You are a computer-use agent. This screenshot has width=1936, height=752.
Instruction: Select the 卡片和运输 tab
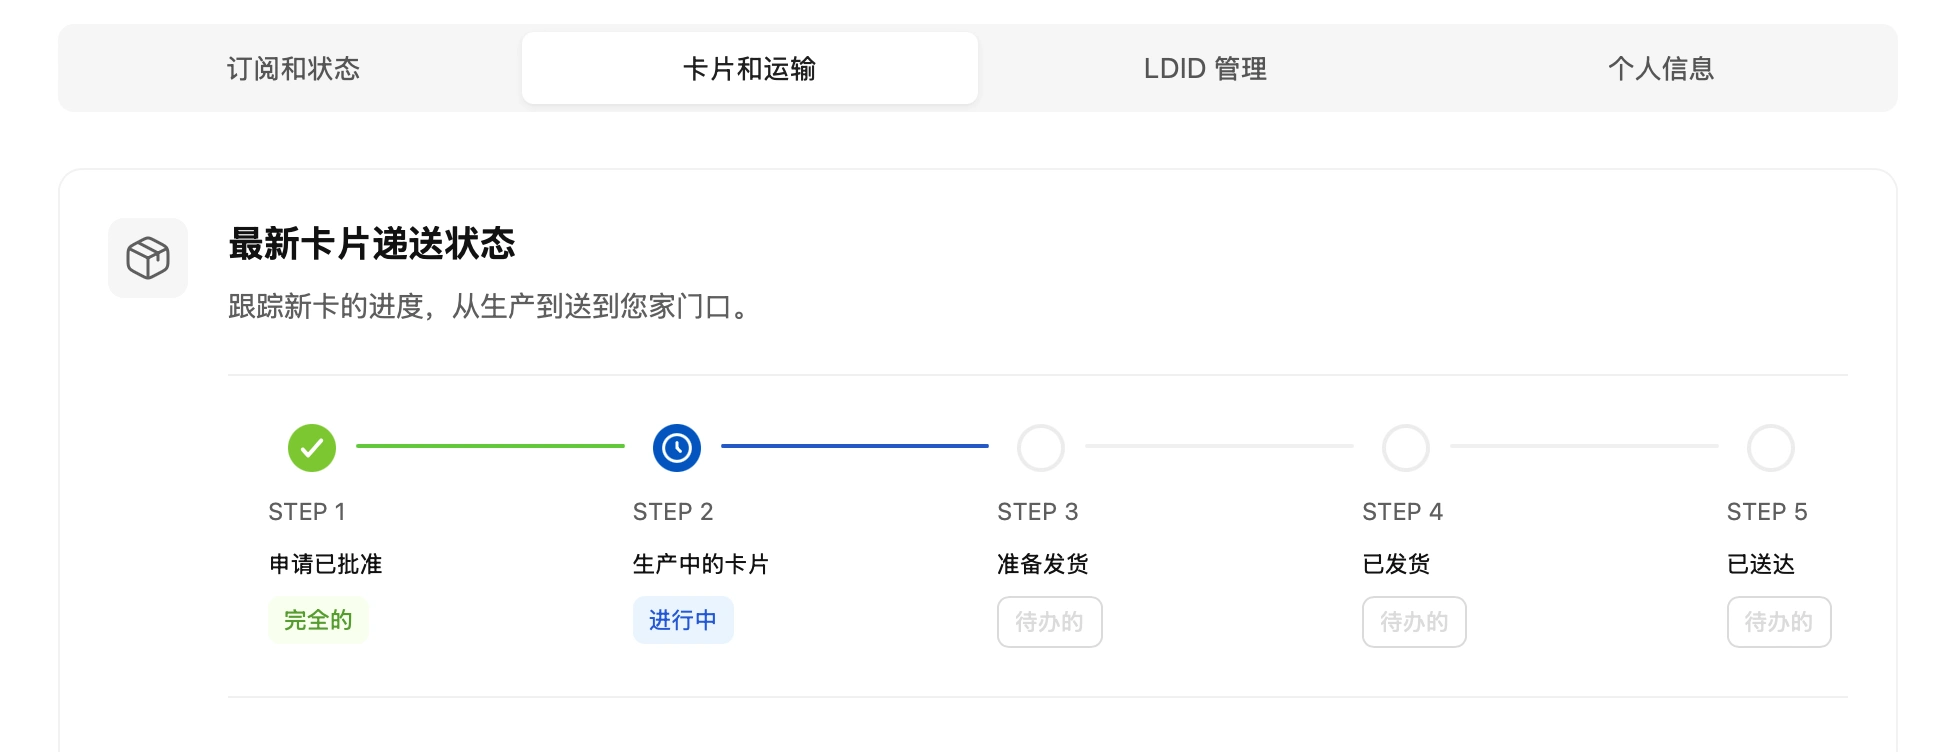coord(750,69)
